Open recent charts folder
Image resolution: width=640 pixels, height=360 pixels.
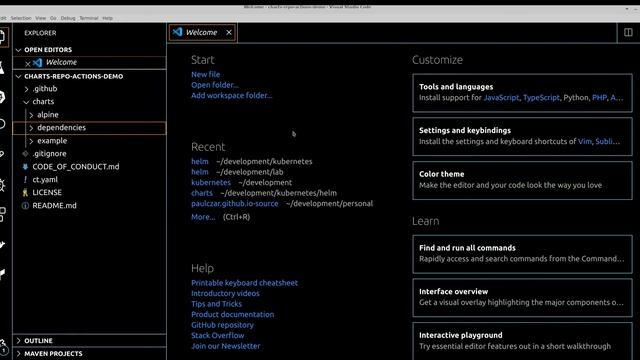202,193
